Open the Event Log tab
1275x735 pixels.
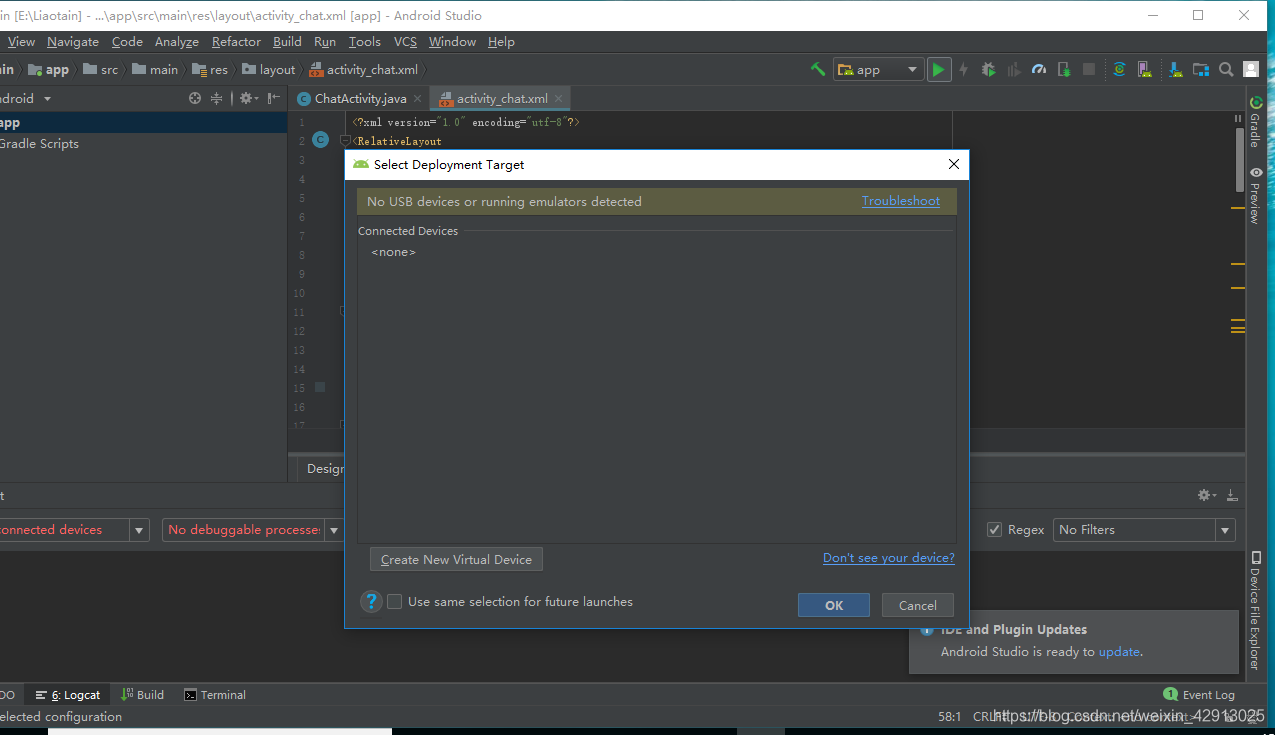pyautogui.click(x=1199, y=695)
